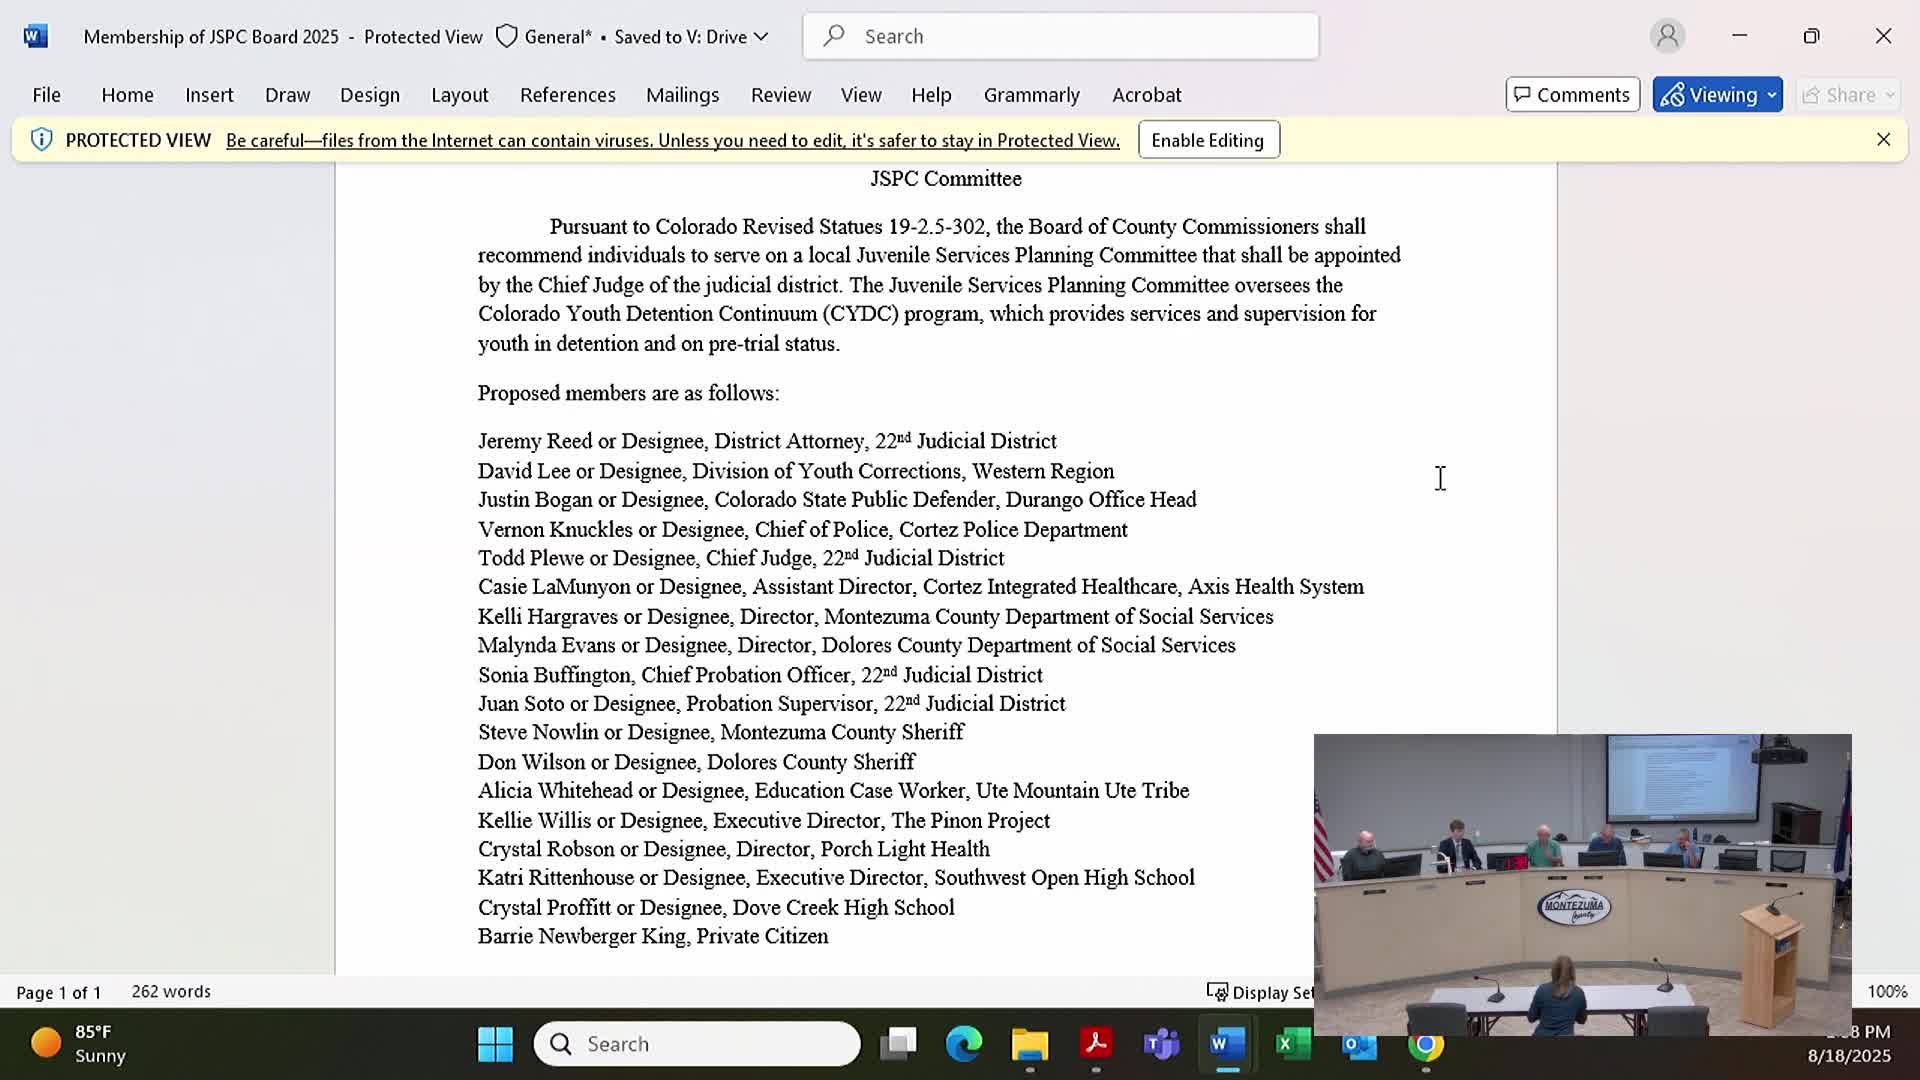Click the user account profile icon

point(1667,36)
